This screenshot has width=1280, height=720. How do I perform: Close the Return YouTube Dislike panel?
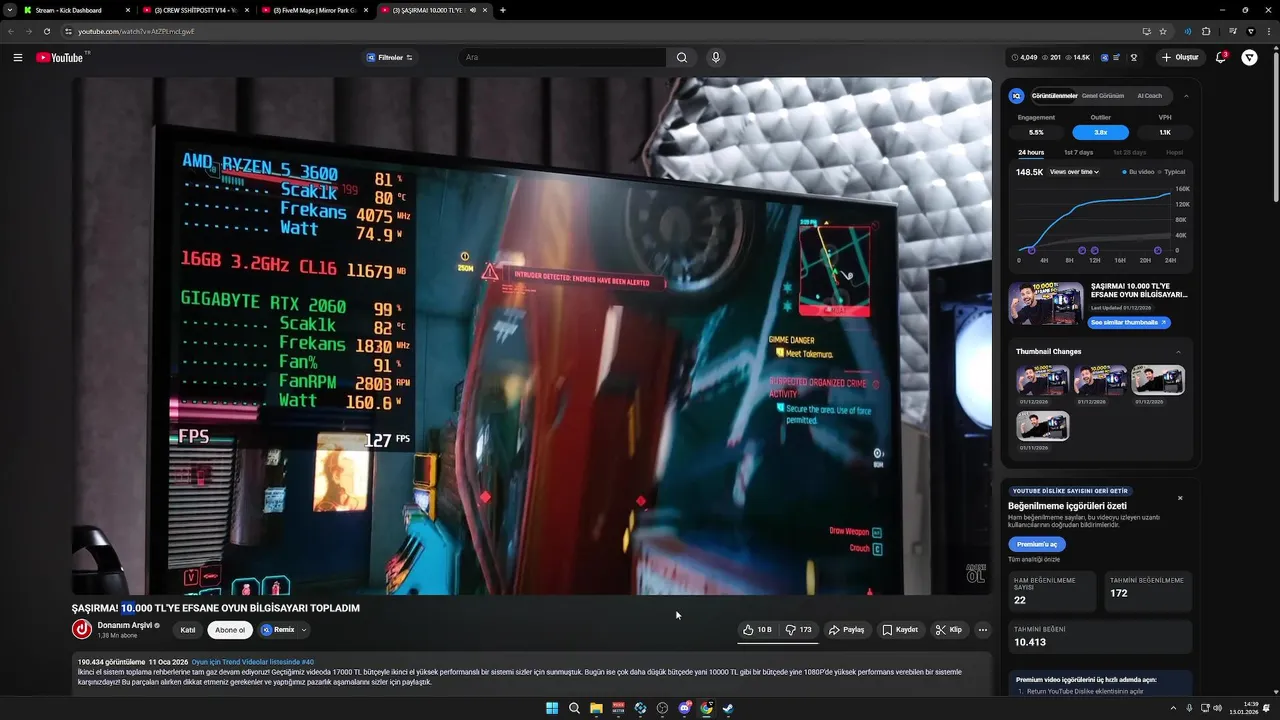[1180, 497]
